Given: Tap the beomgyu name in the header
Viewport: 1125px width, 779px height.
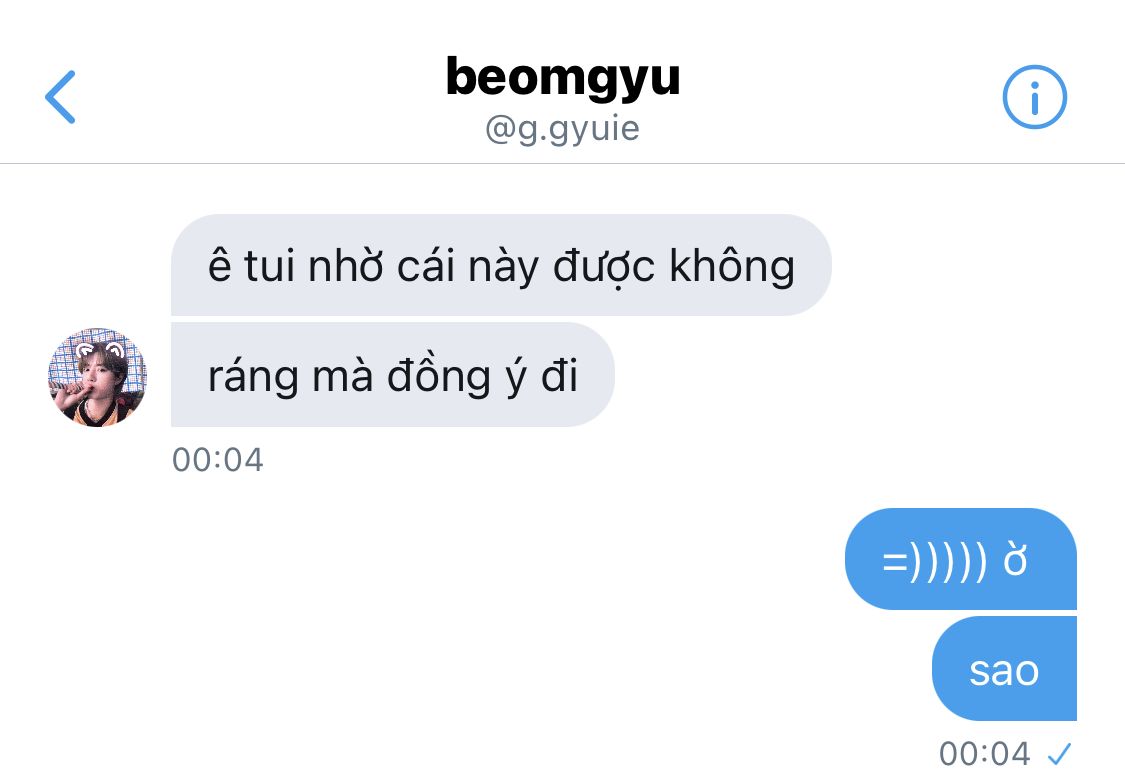Looking at the screenshot, I should point(562,77).
